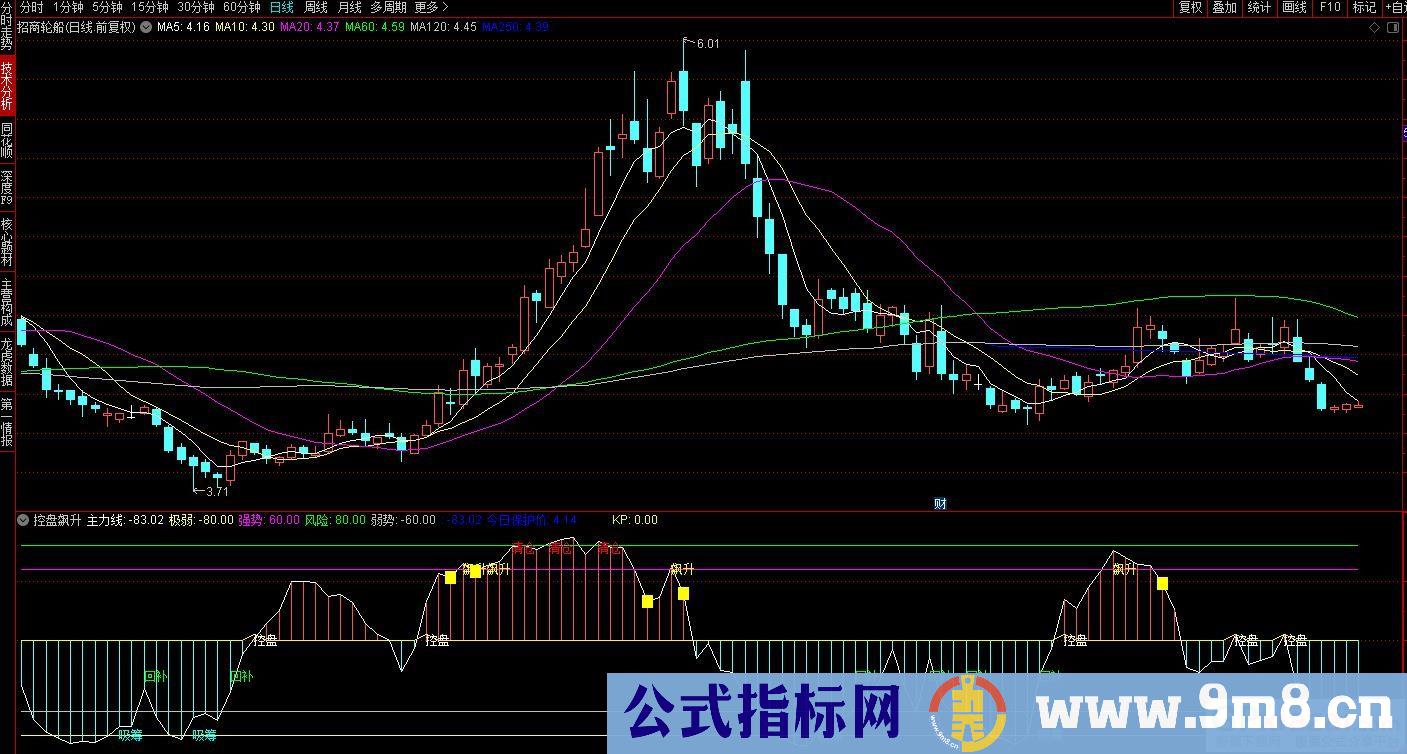1407x754 pixels.
Task: Open the 龙虎数据 side tab
Action: (7, 361)
